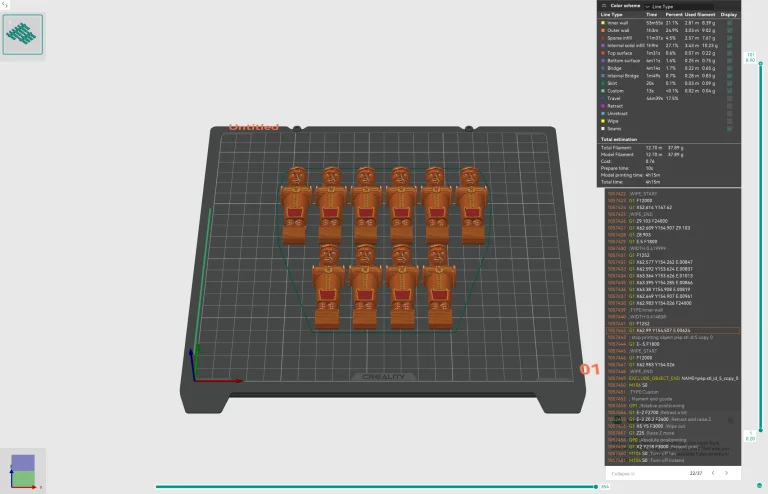768x494 pixels.
Task: Enable Travel line display checkbox
Action: (x=730, y=98)
